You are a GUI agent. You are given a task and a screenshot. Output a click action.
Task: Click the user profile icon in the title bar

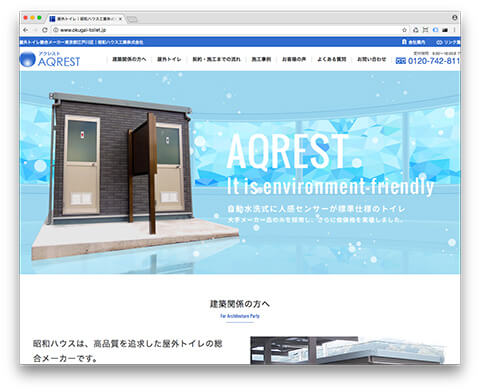click(454, 18)
